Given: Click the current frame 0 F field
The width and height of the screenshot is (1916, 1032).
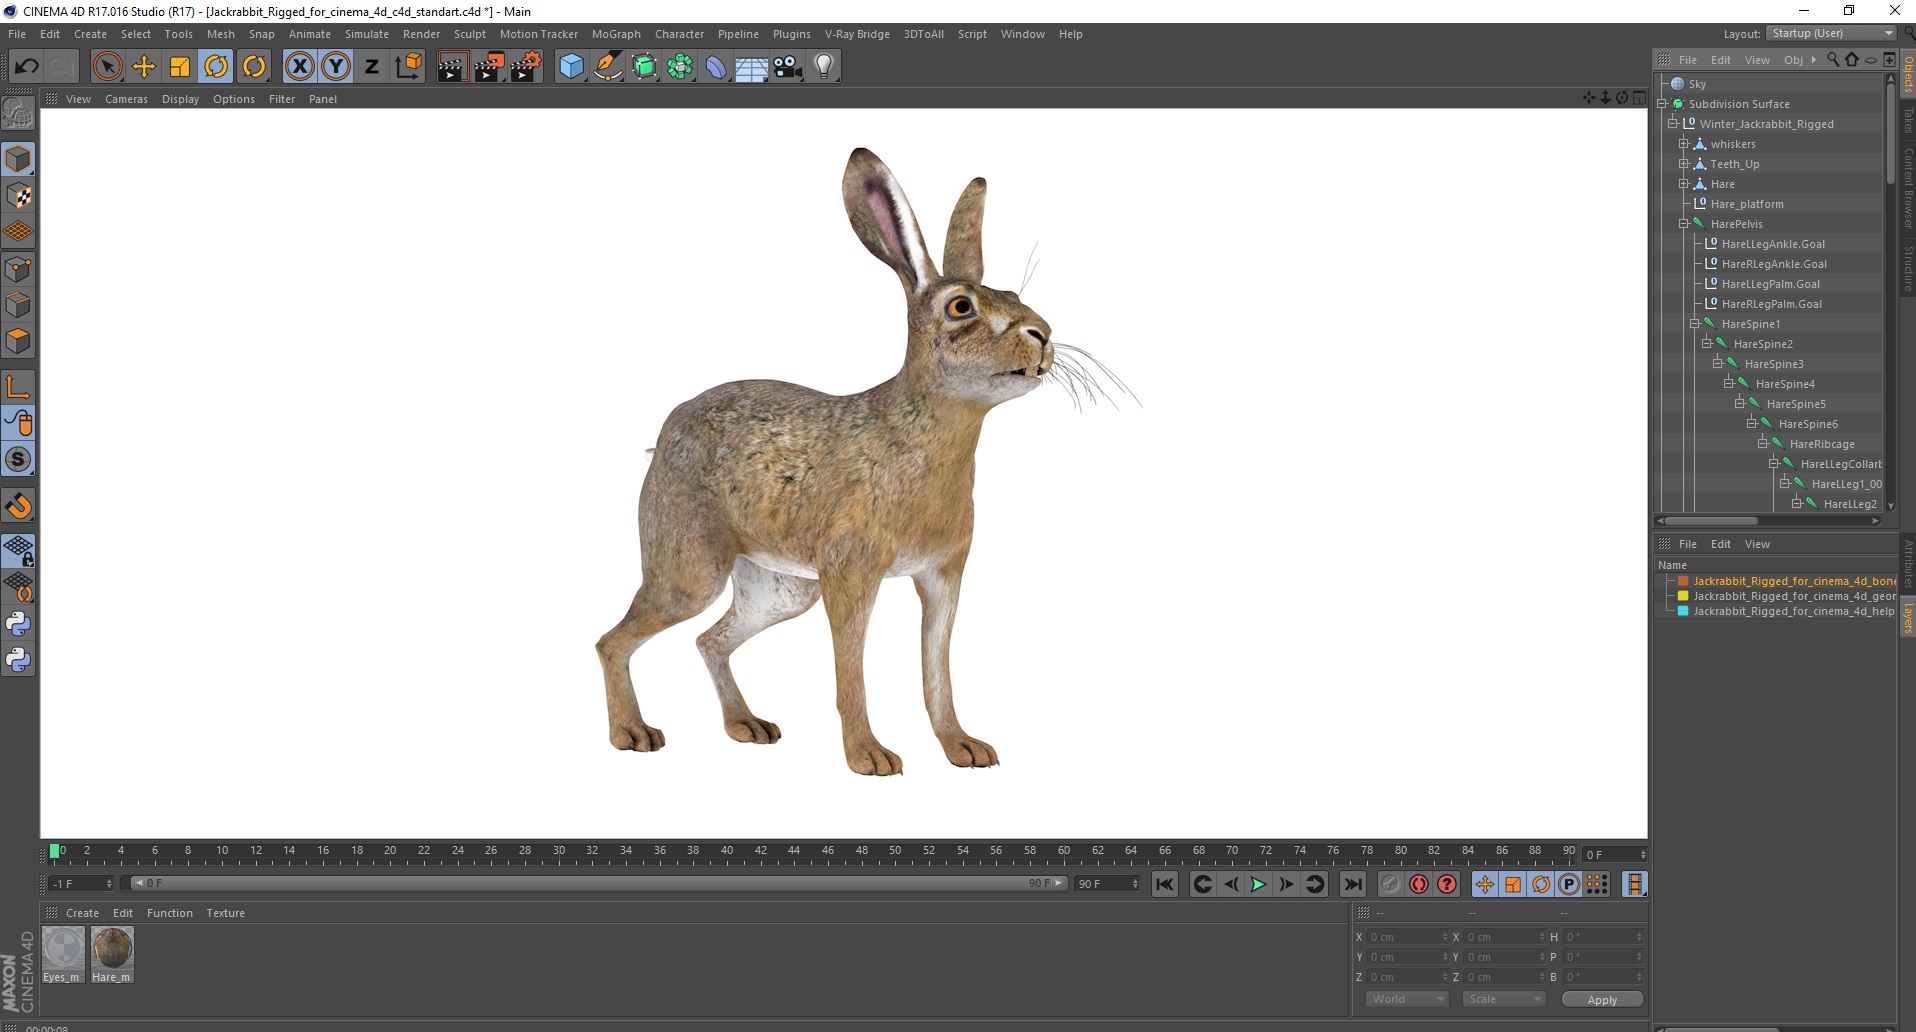Looking at the screenshot, I should 1614,854.
